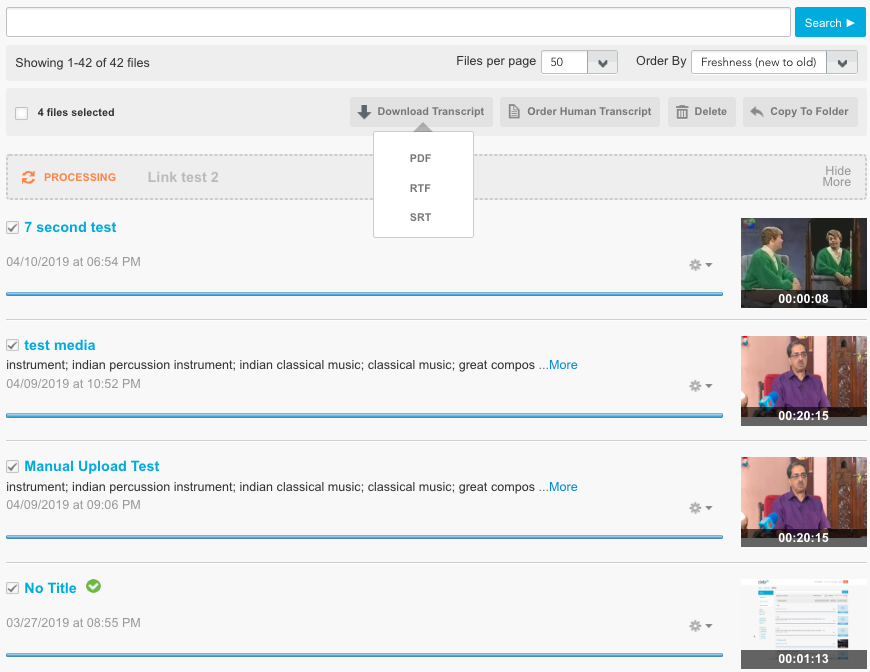The image size is (870, 672).
Task: Click the 7 second test video thumbnail
Action: pyautogui.click(x=803, y=263)
